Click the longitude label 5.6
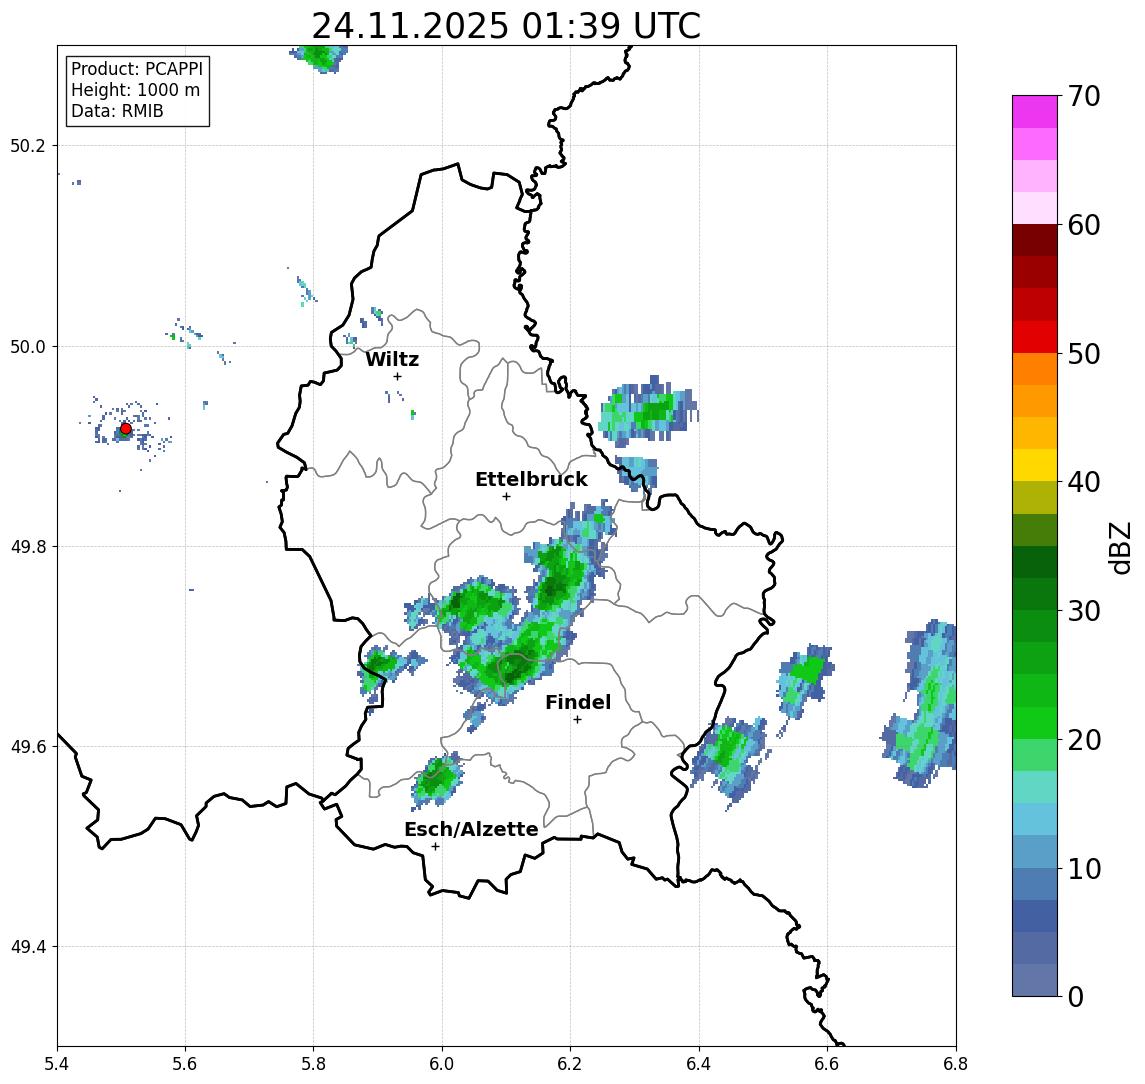This screenshot has width=1145, height=1084. [x=185, y=1064]
